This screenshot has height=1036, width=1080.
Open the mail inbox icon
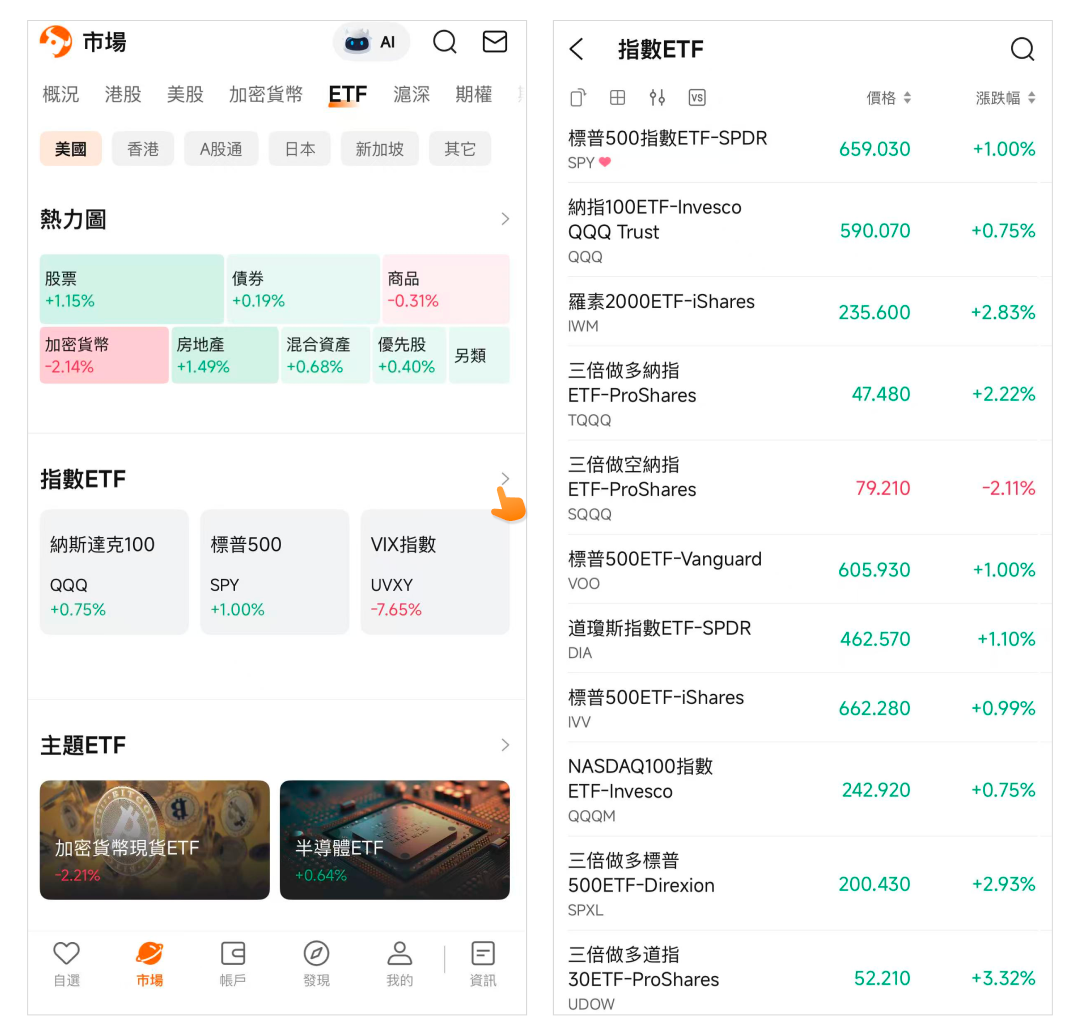point(495,42)
